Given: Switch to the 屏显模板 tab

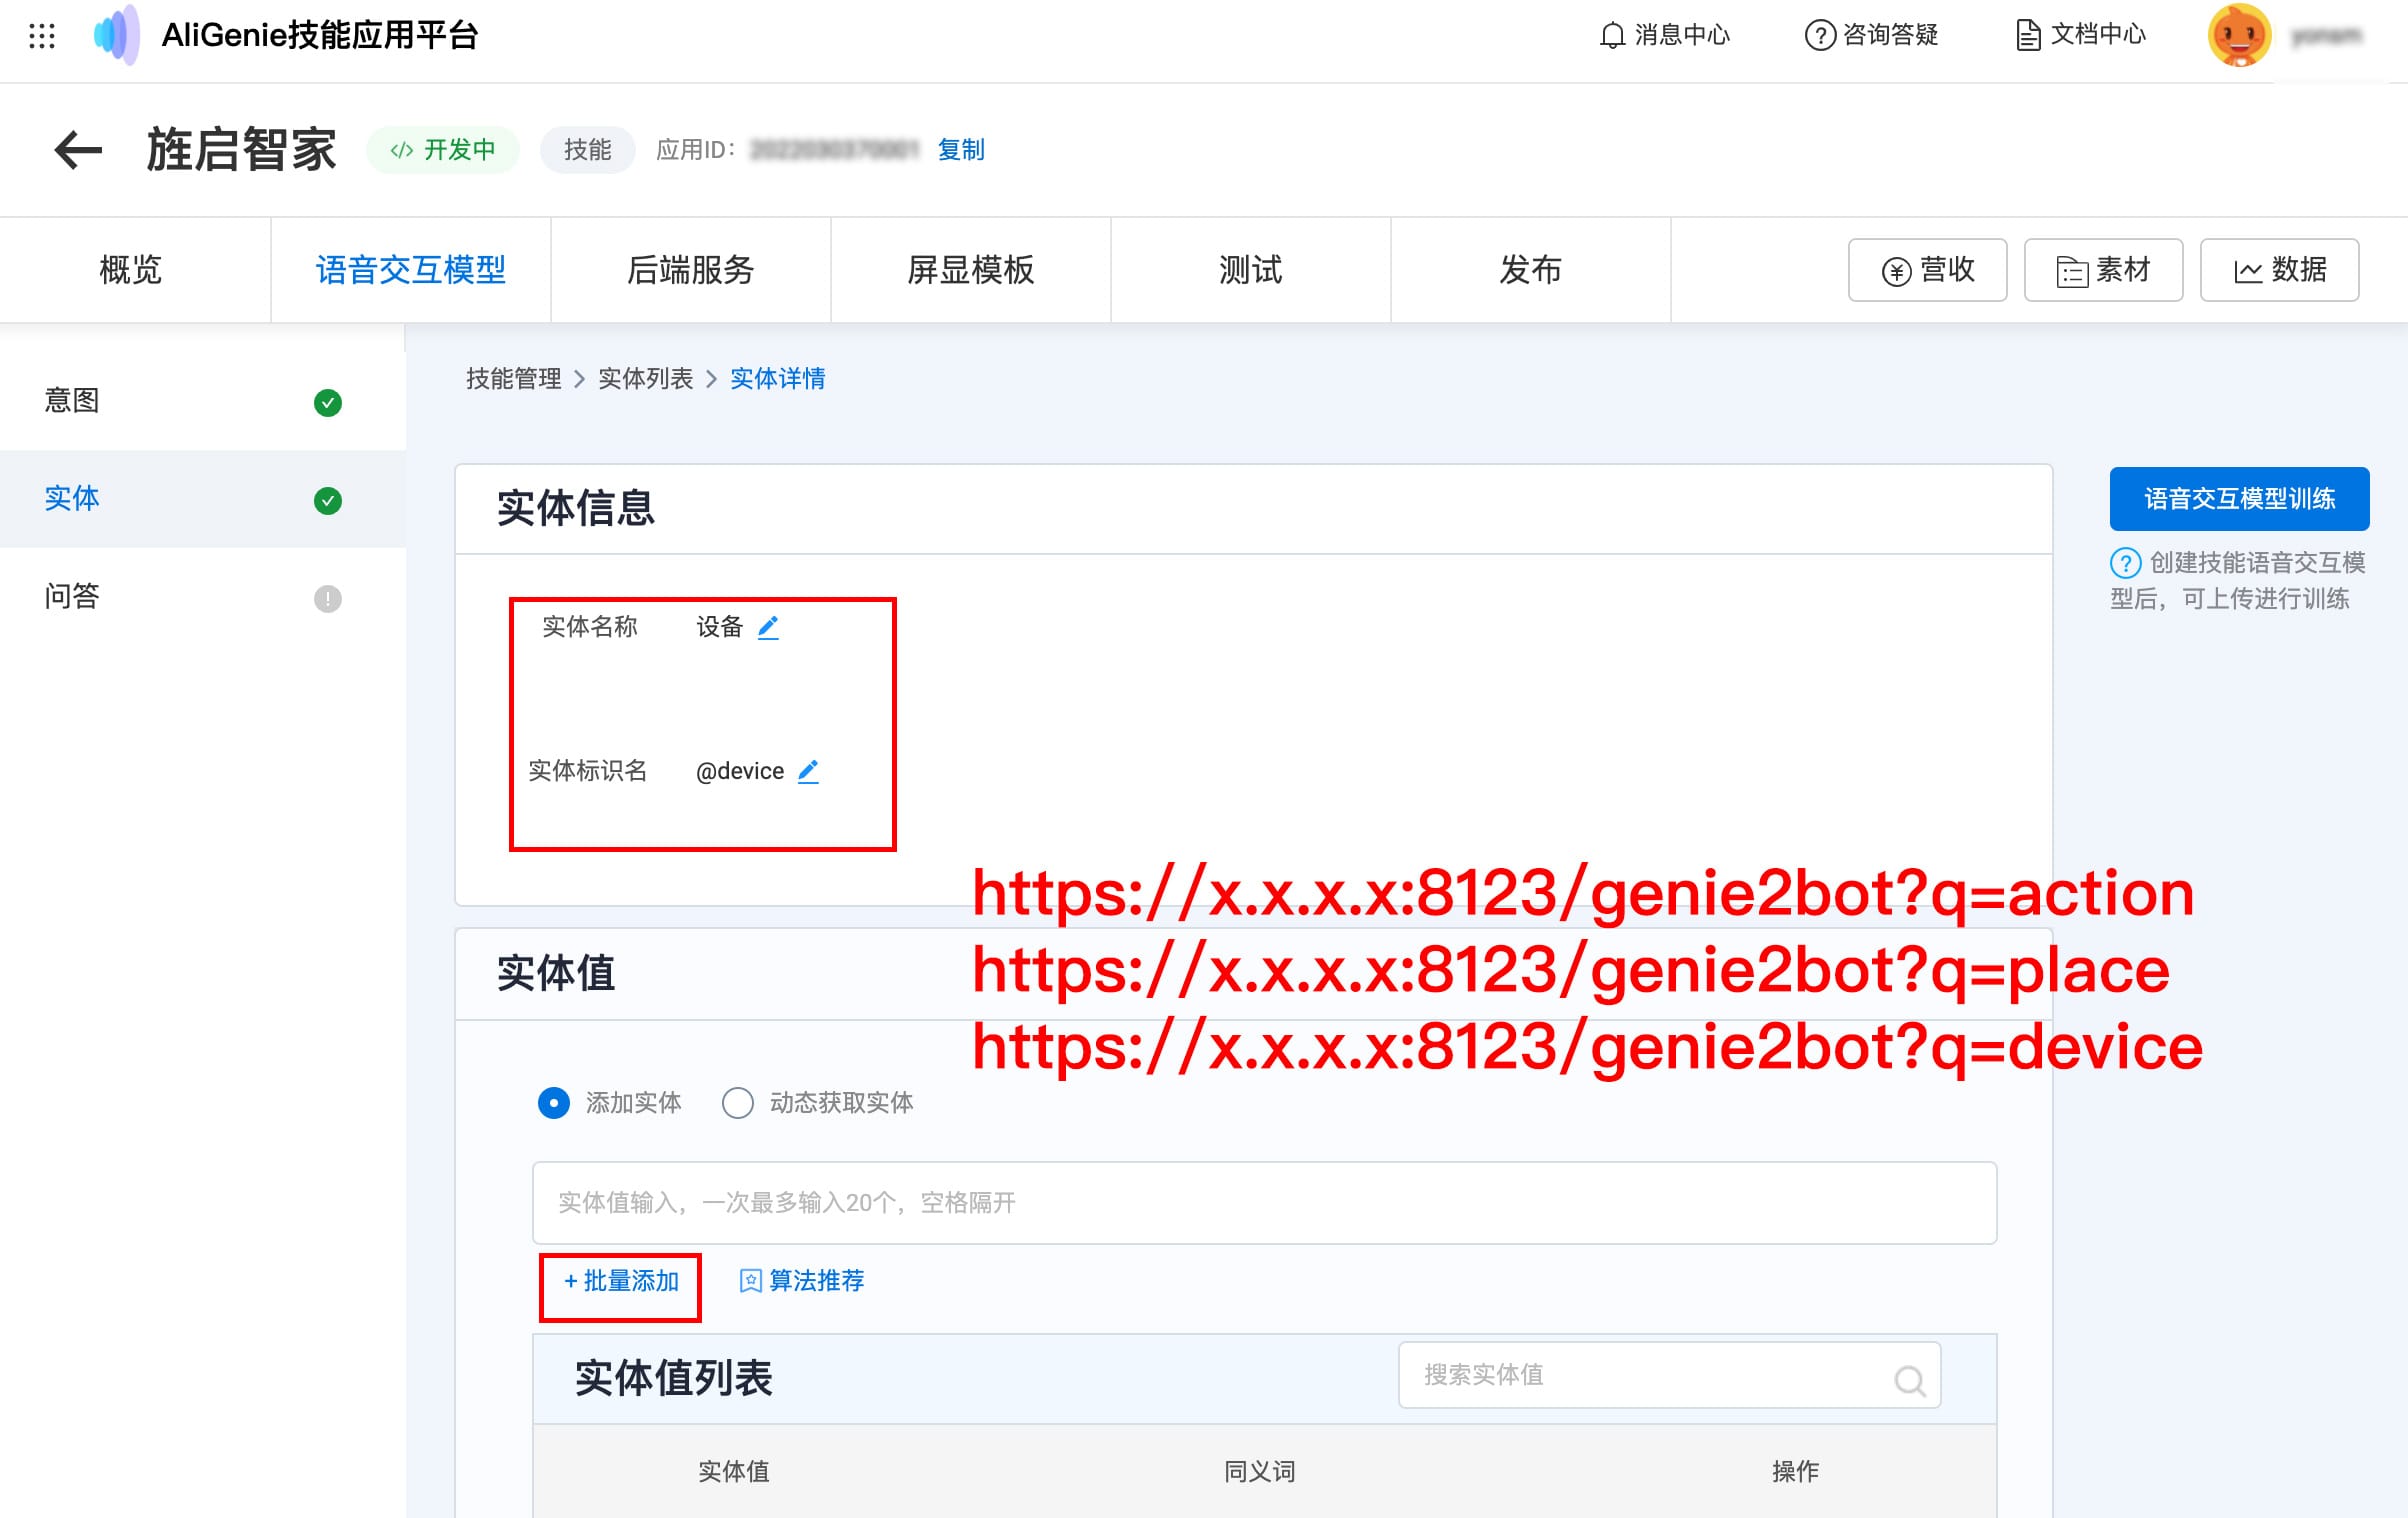Looking at the screenshot, I should pos(971,270).
